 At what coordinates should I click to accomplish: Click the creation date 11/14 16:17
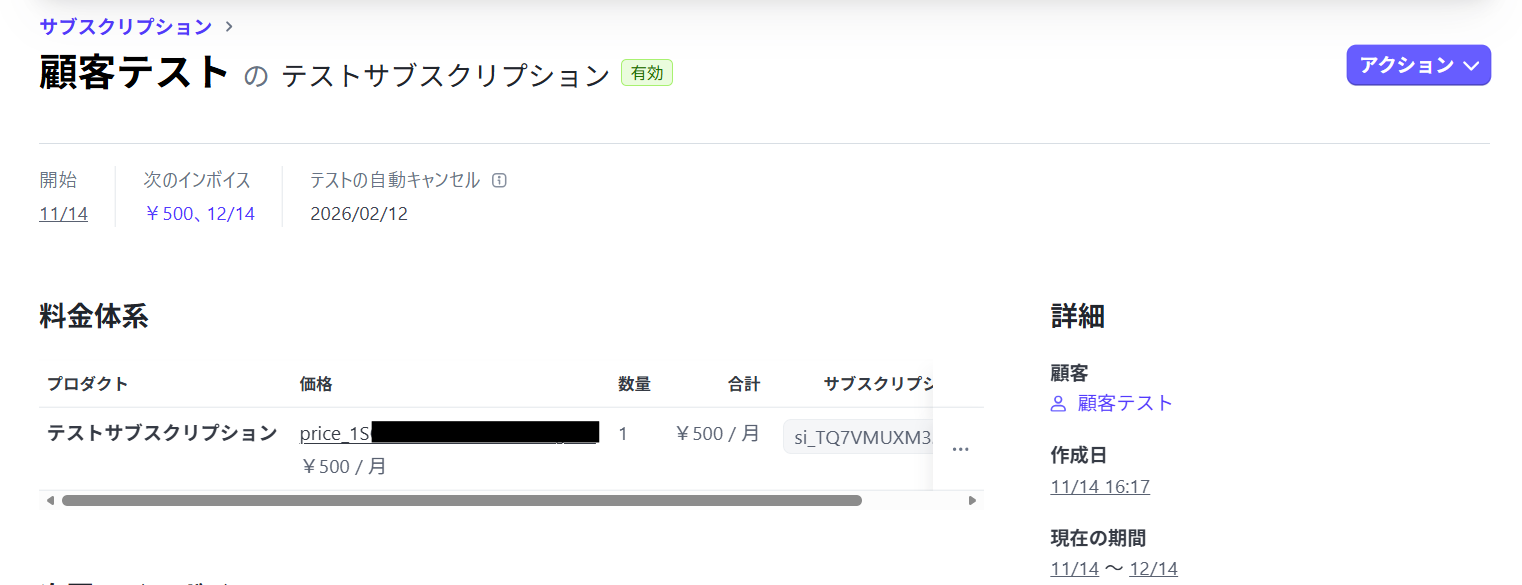tap(1100, 487)
